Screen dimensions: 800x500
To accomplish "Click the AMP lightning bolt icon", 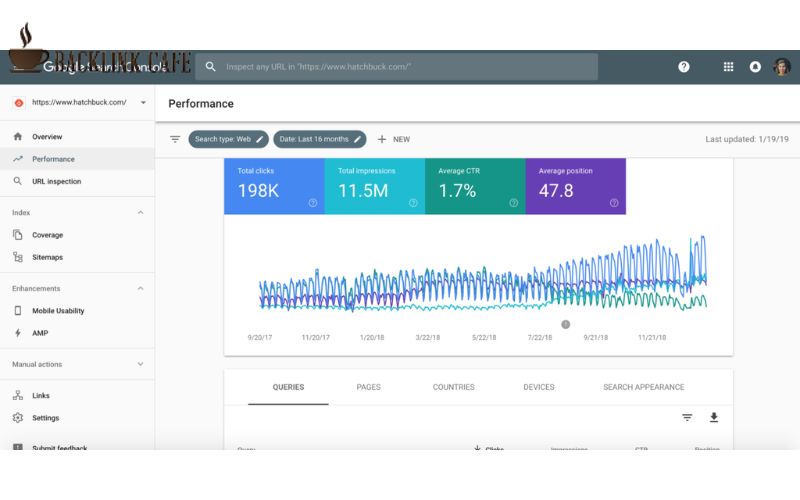I will (18, 333).
